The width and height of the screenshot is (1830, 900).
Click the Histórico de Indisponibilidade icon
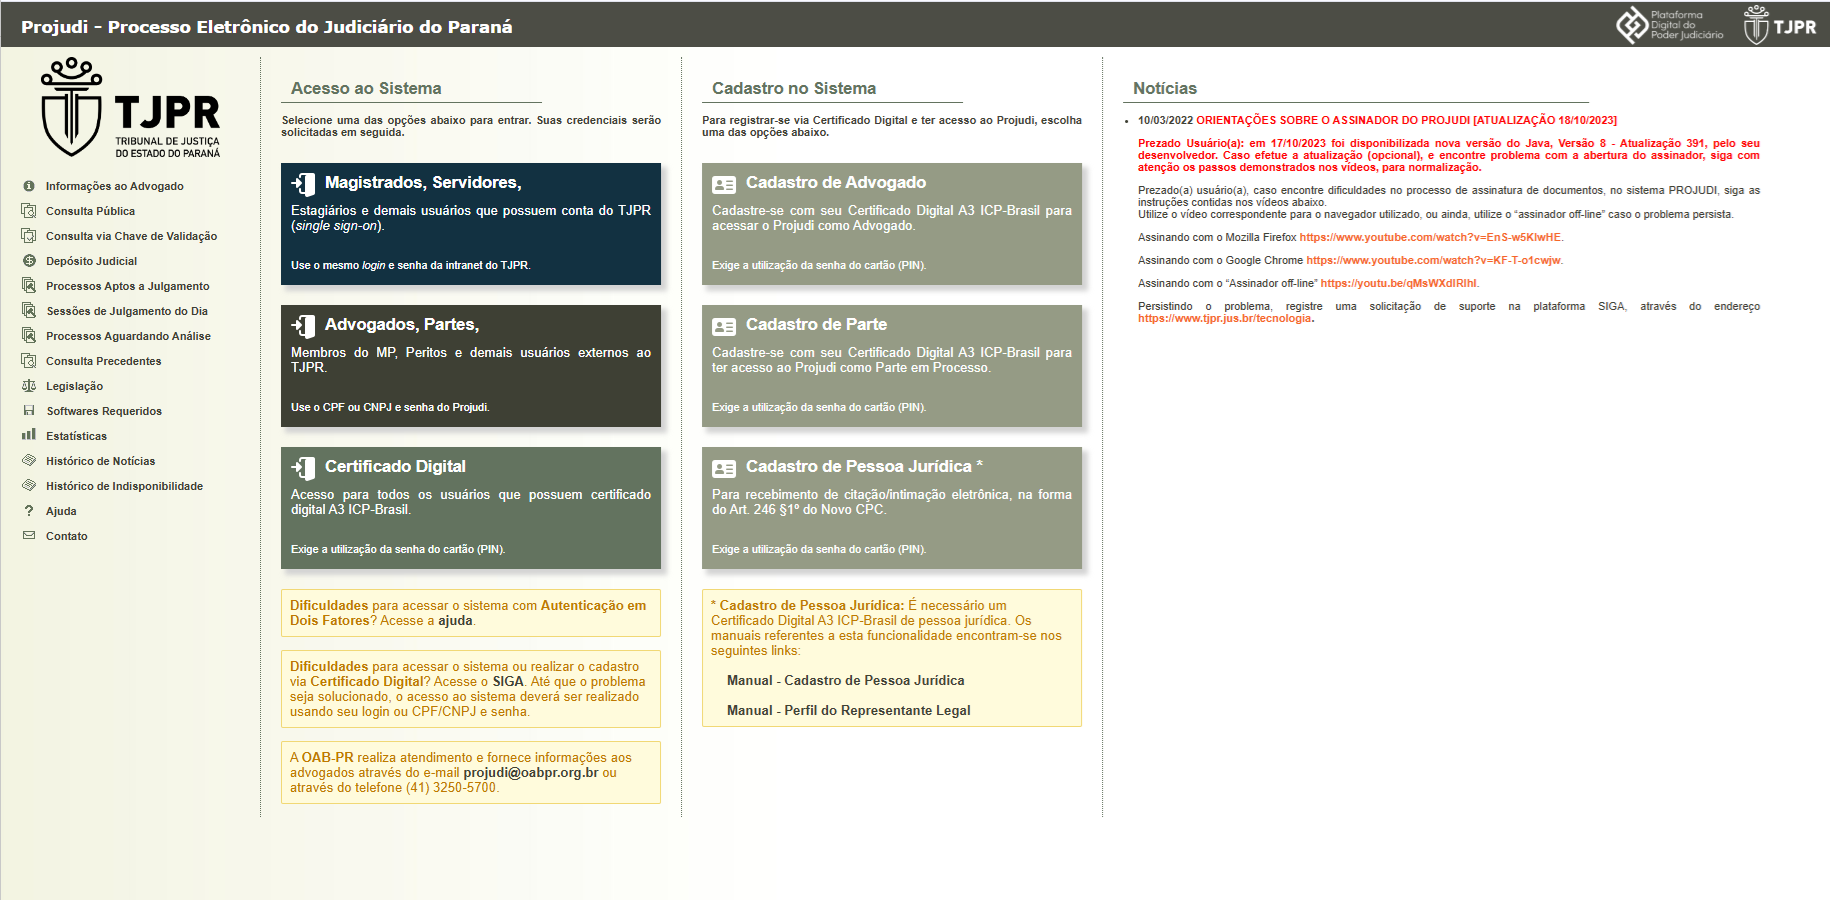[x=29, y=486]
